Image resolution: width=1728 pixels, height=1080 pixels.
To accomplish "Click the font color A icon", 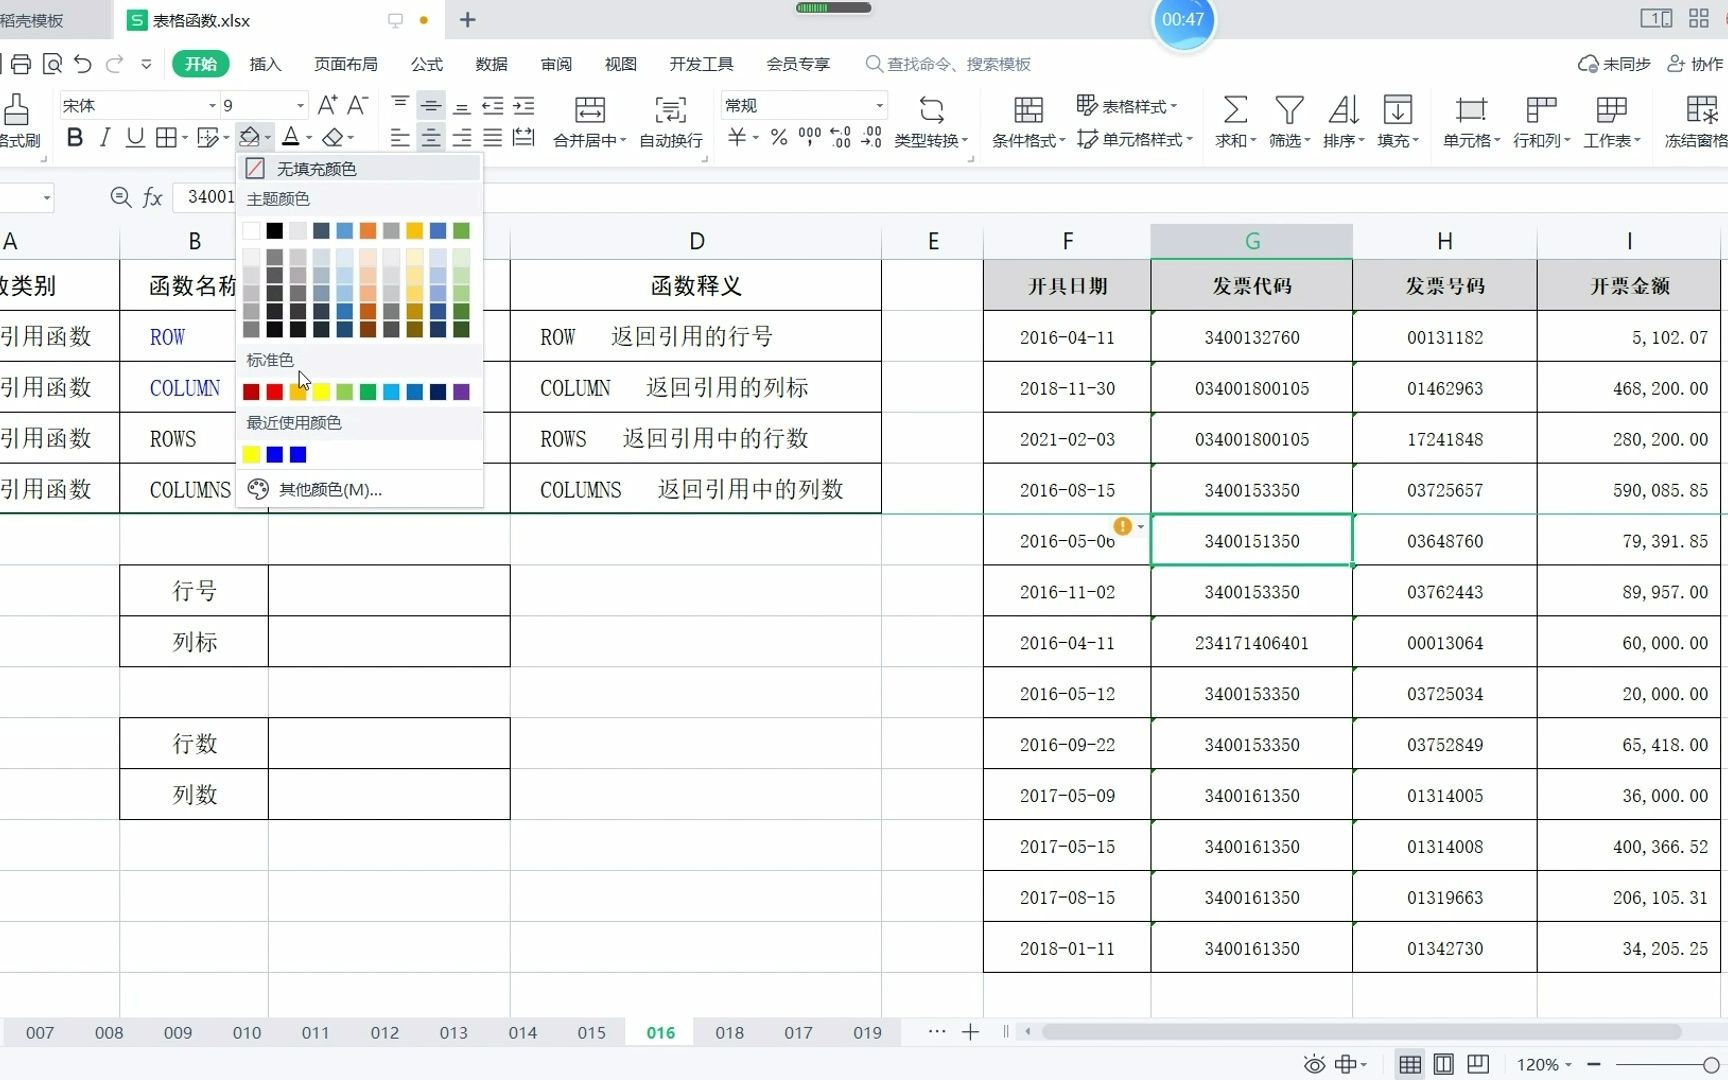I will (x=291, y=137).
